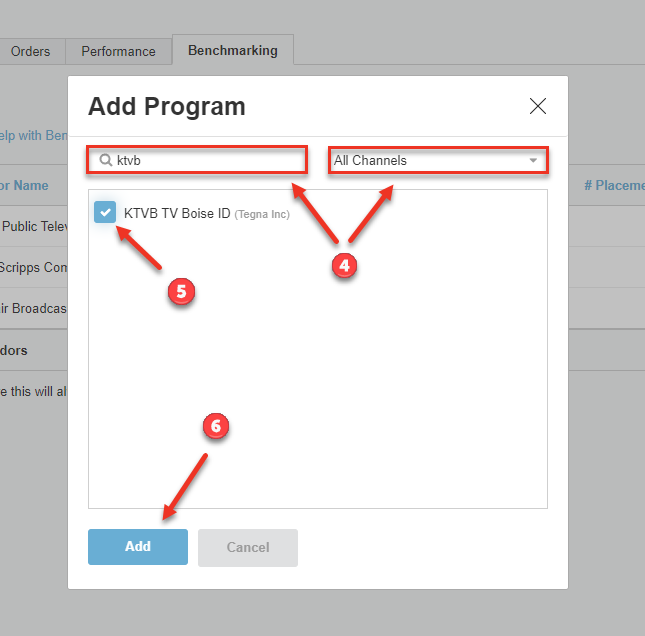Click the red step 5 annotation marker
The width and height of the screenshot is (645, 636).
[182, 291]
